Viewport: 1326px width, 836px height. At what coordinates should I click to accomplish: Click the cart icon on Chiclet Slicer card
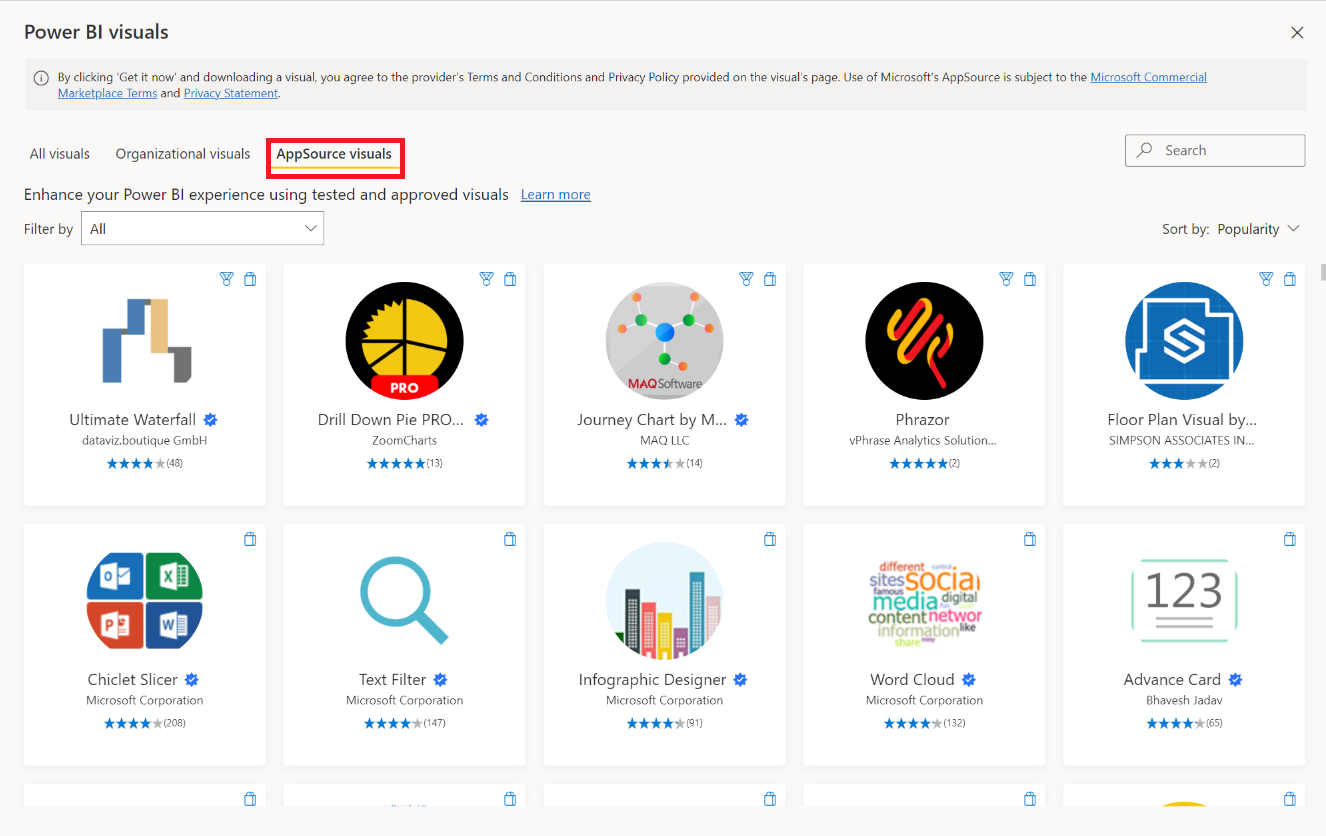pos(250,538)
